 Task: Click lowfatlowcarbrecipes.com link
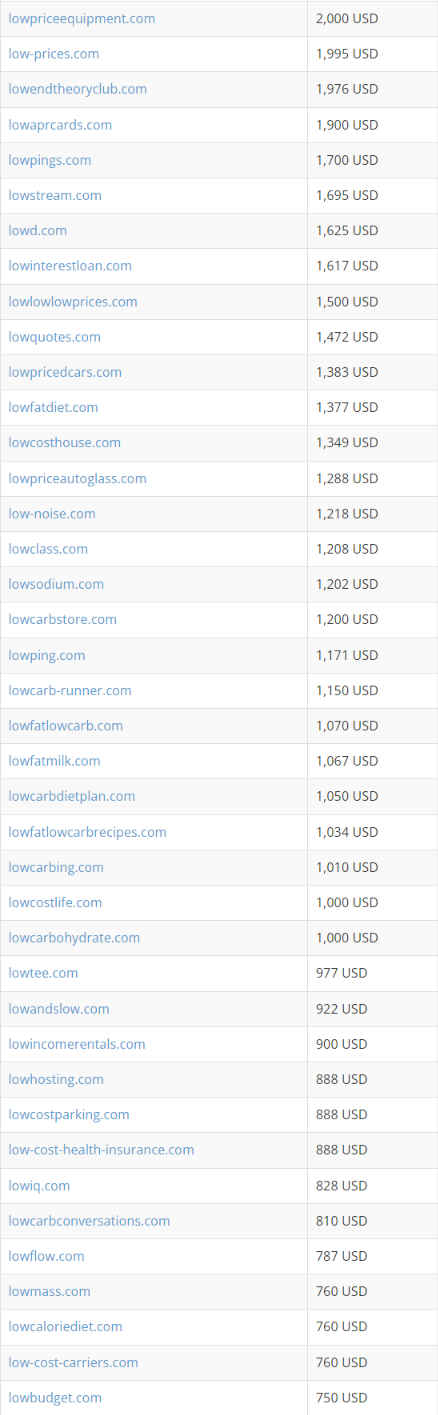click(x=88, y=832)
